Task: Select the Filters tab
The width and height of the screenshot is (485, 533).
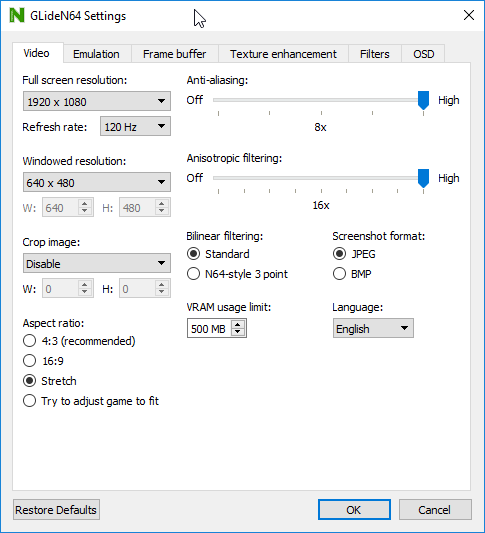Action: [x=375, y=54]
